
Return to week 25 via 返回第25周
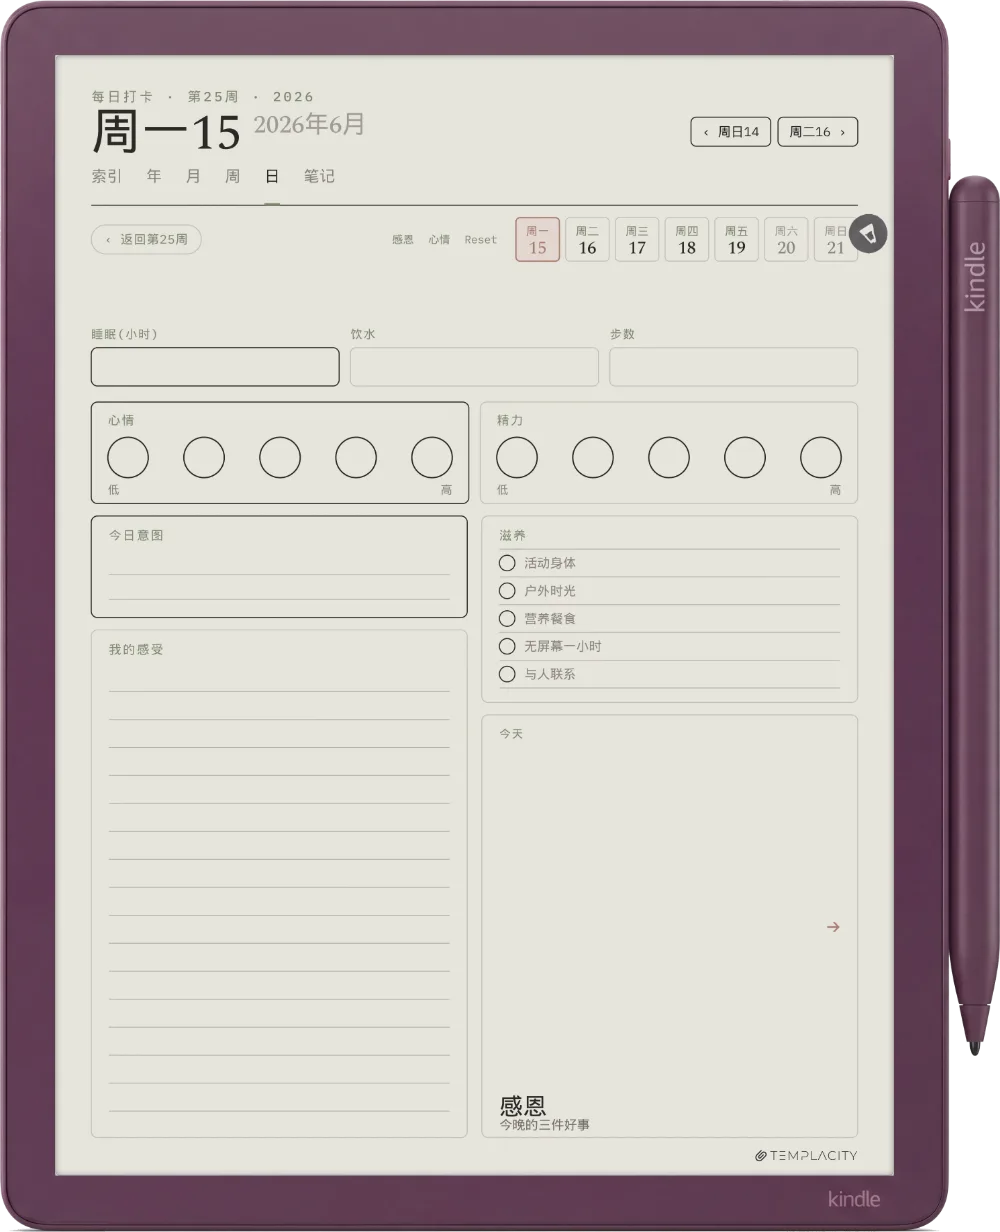pos(146,239)
